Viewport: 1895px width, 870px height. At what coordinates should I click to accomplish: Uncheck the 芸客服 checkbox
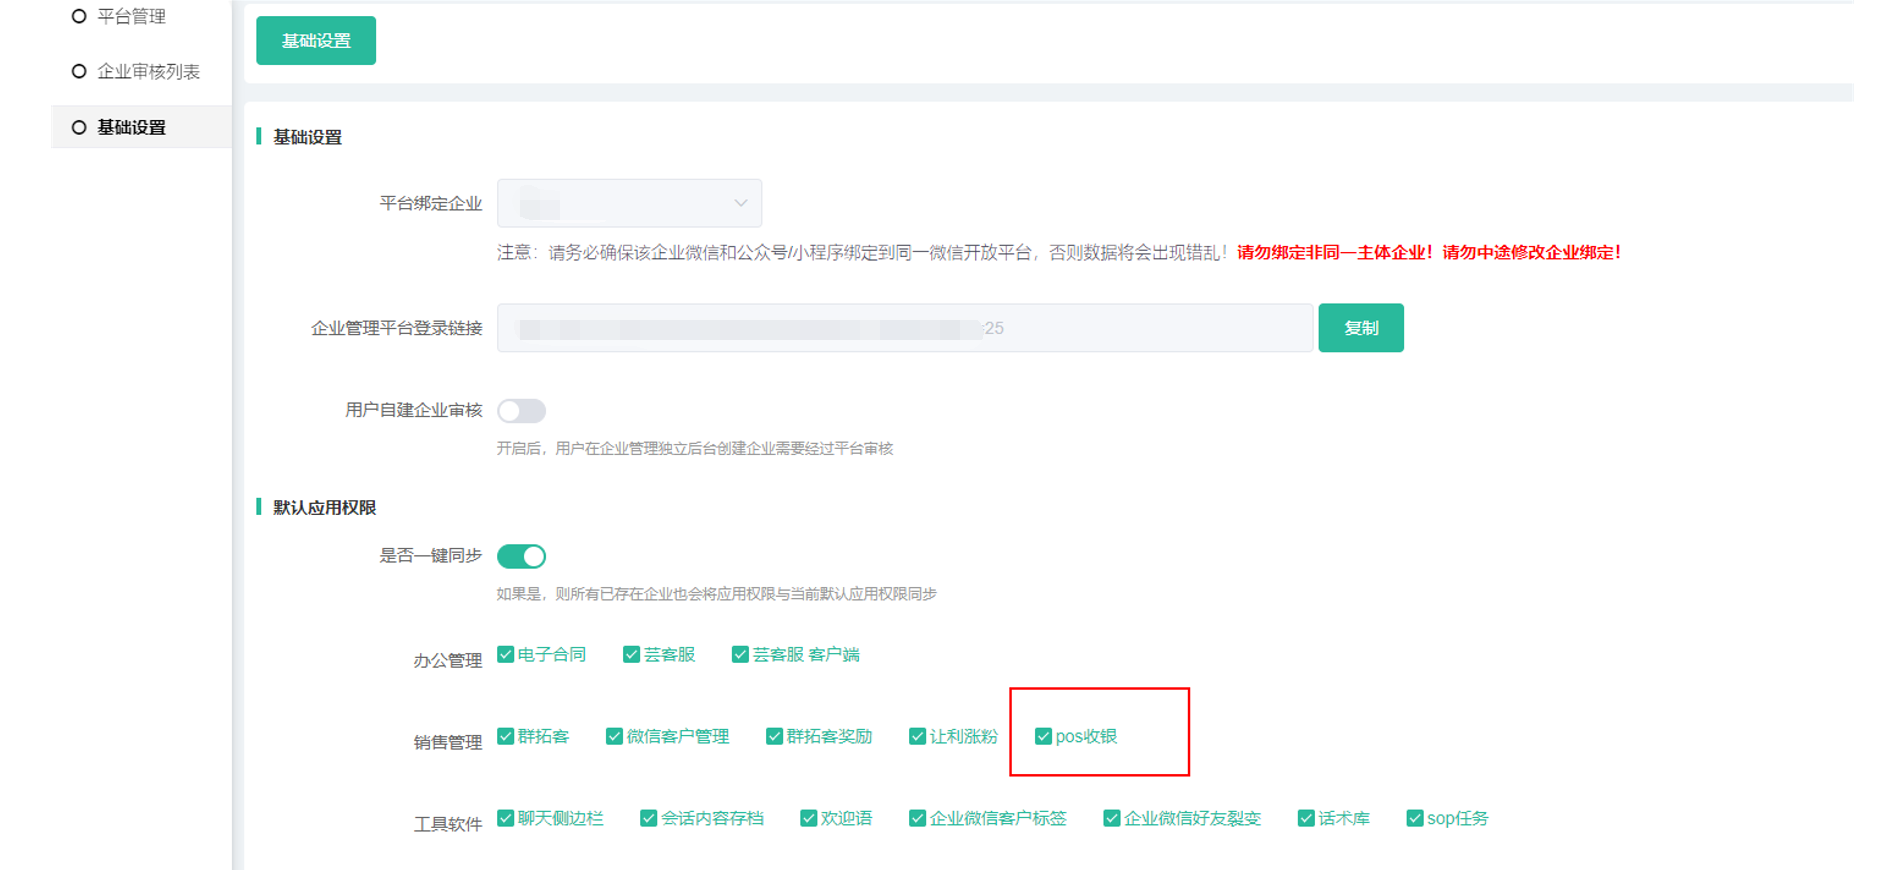pos(631,655)
